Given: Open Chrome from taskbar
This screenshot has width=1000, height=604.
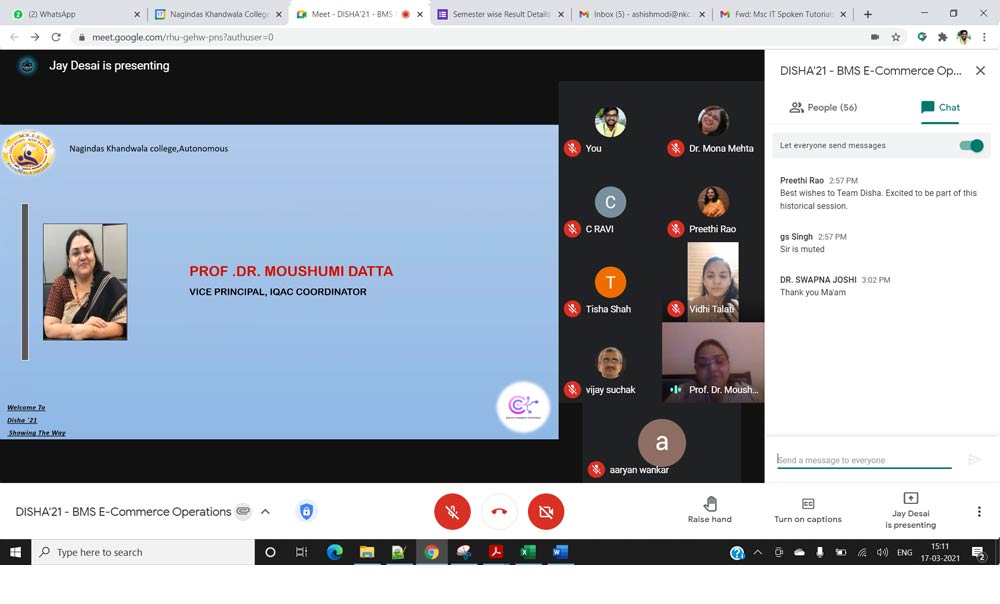Looking at the screenshot, I should coord(432,552).
